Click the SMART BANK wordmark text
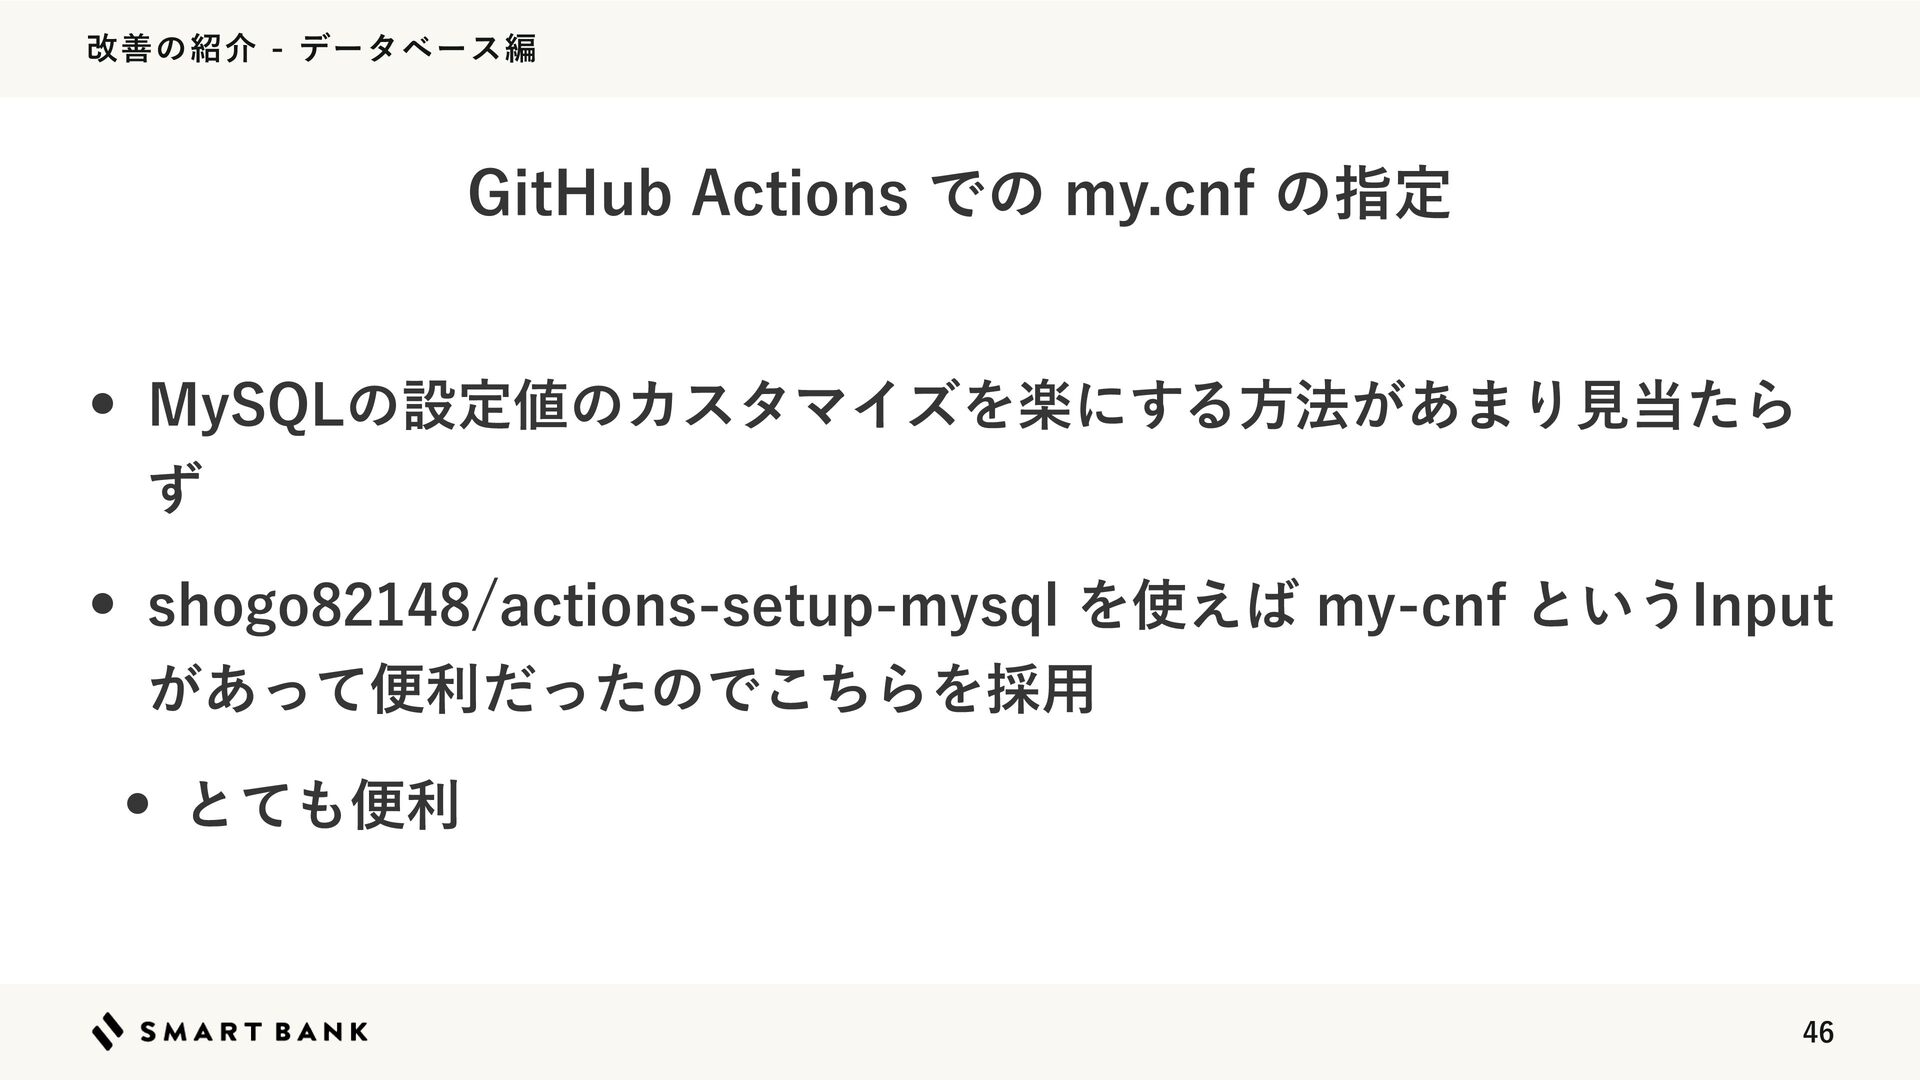Screen dimensions: 1920x1080 [x=254, y=1032]
